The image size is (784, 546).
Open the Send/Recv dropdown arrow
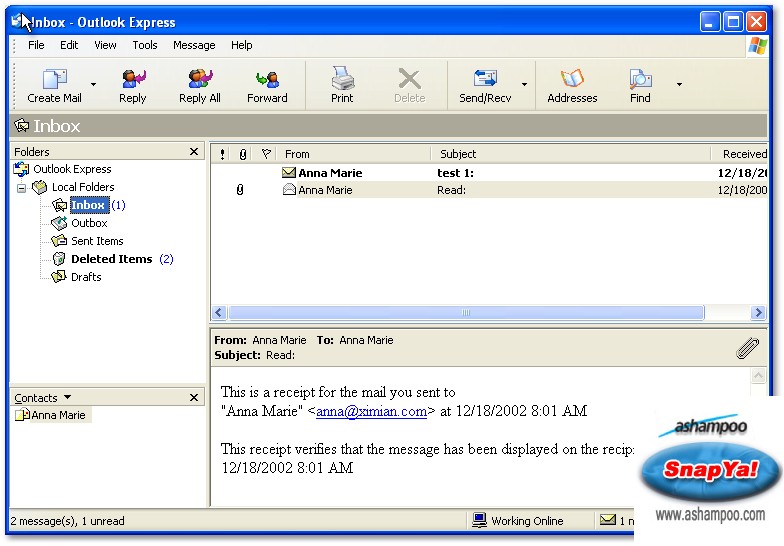[x=524, y=84]
